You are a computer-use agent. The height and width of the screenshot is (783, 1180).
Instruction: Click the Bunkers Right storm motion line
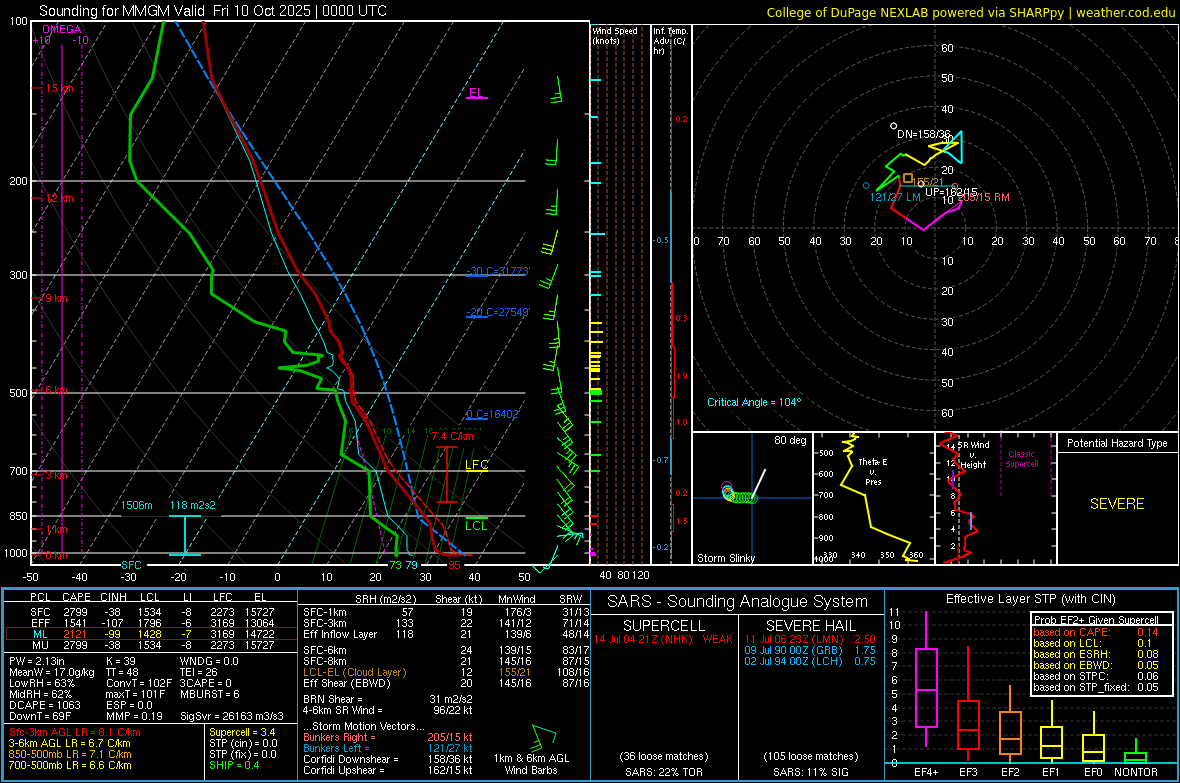388,737
